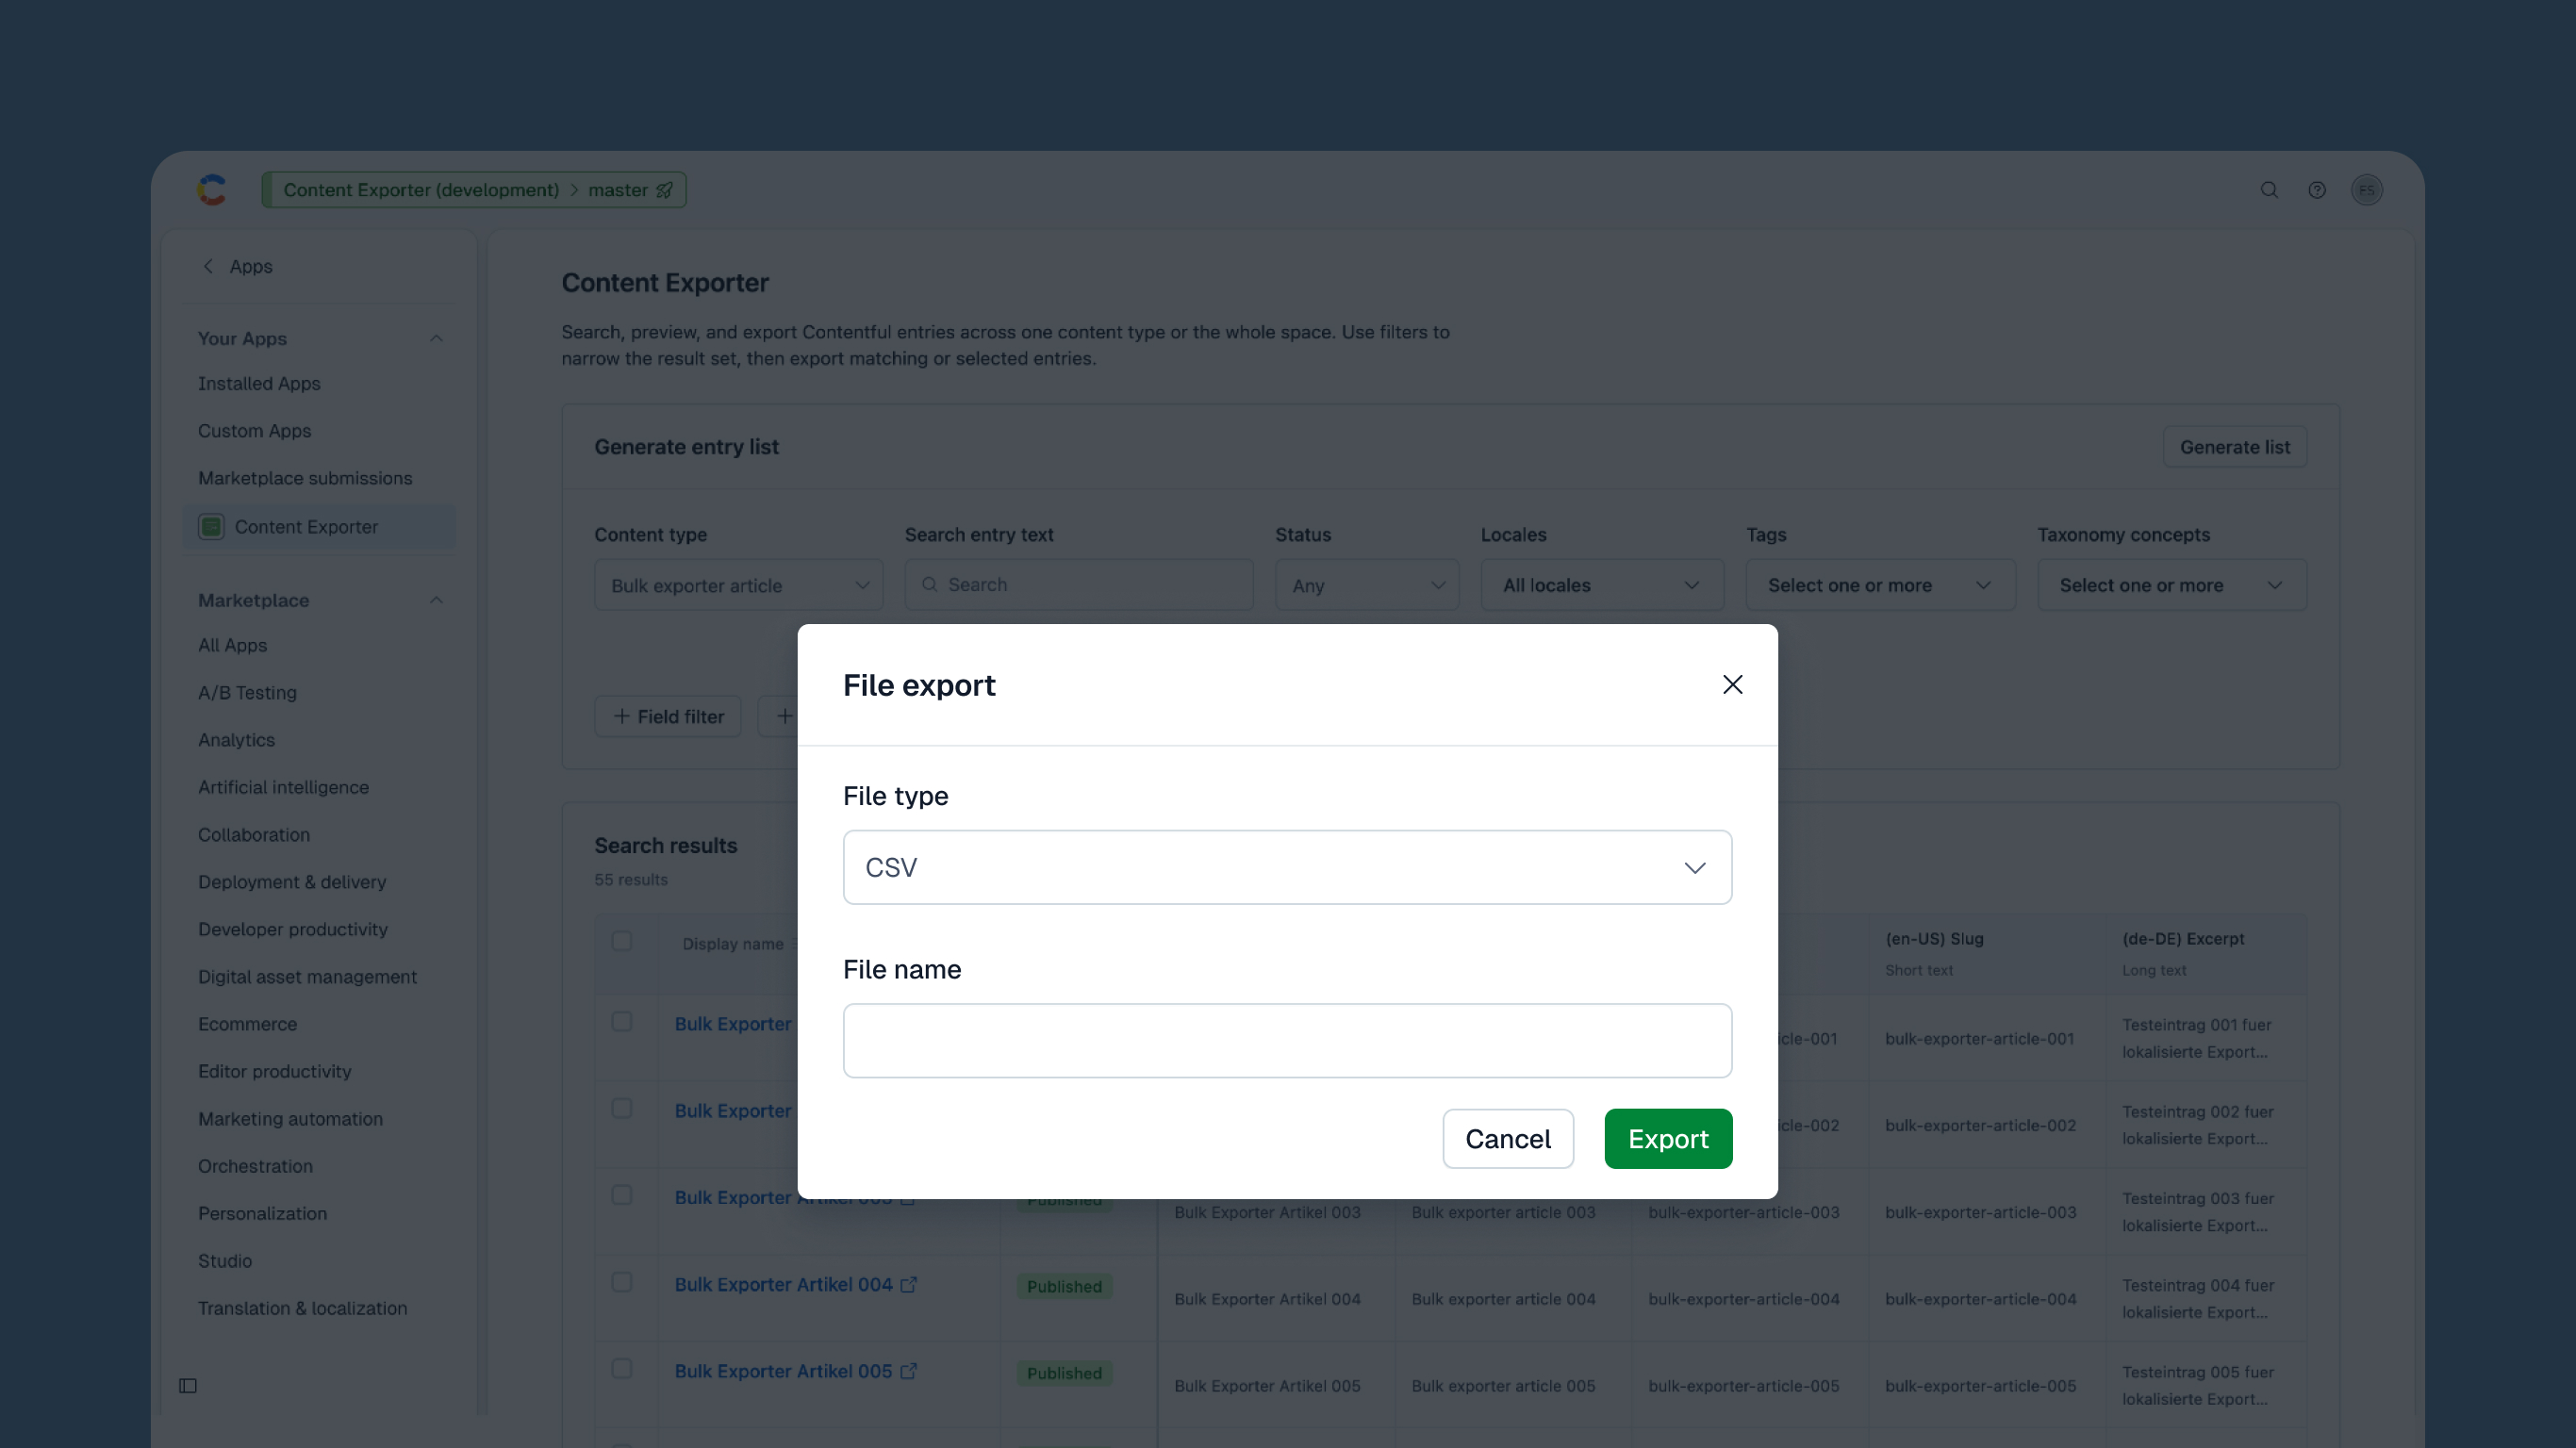Screen dimensions: 2576x1448
Task: Select the master environment rocket icon
Action: [664, 189]
